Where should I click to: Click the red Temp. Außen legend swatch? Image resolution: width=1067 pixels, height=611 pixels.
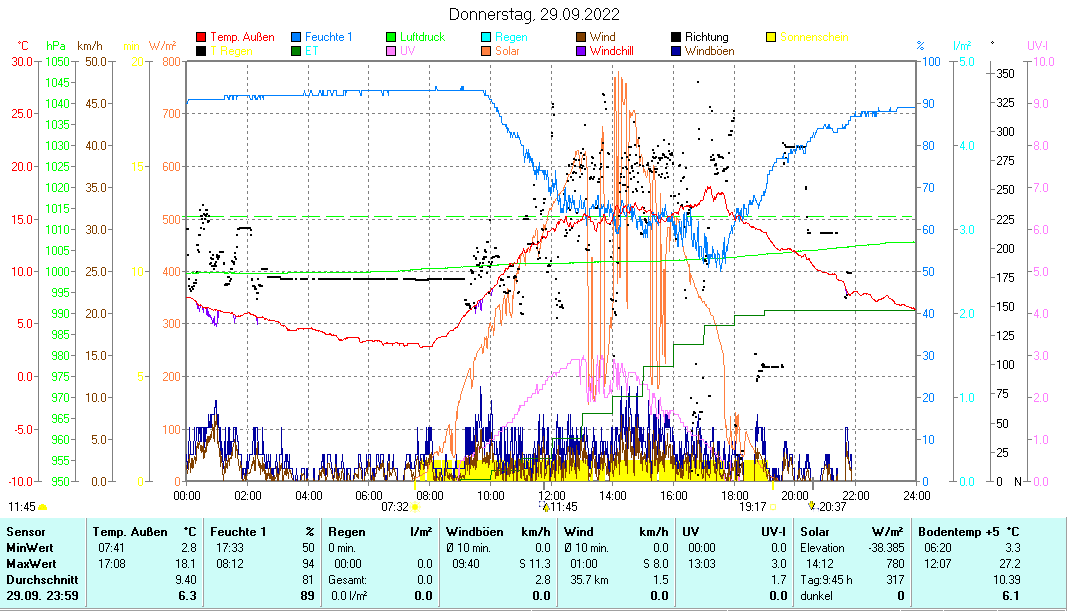pyautogui.click(x=201, y=37)
